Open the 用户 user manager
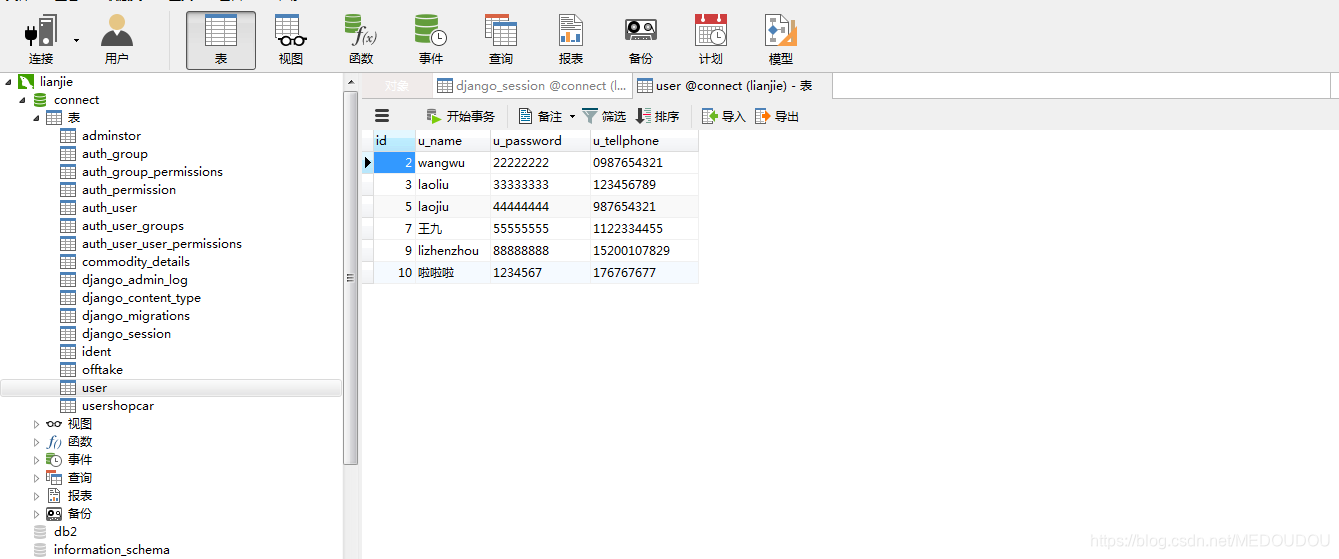Viewport: 1339px width, 559px height. [117, 41]
